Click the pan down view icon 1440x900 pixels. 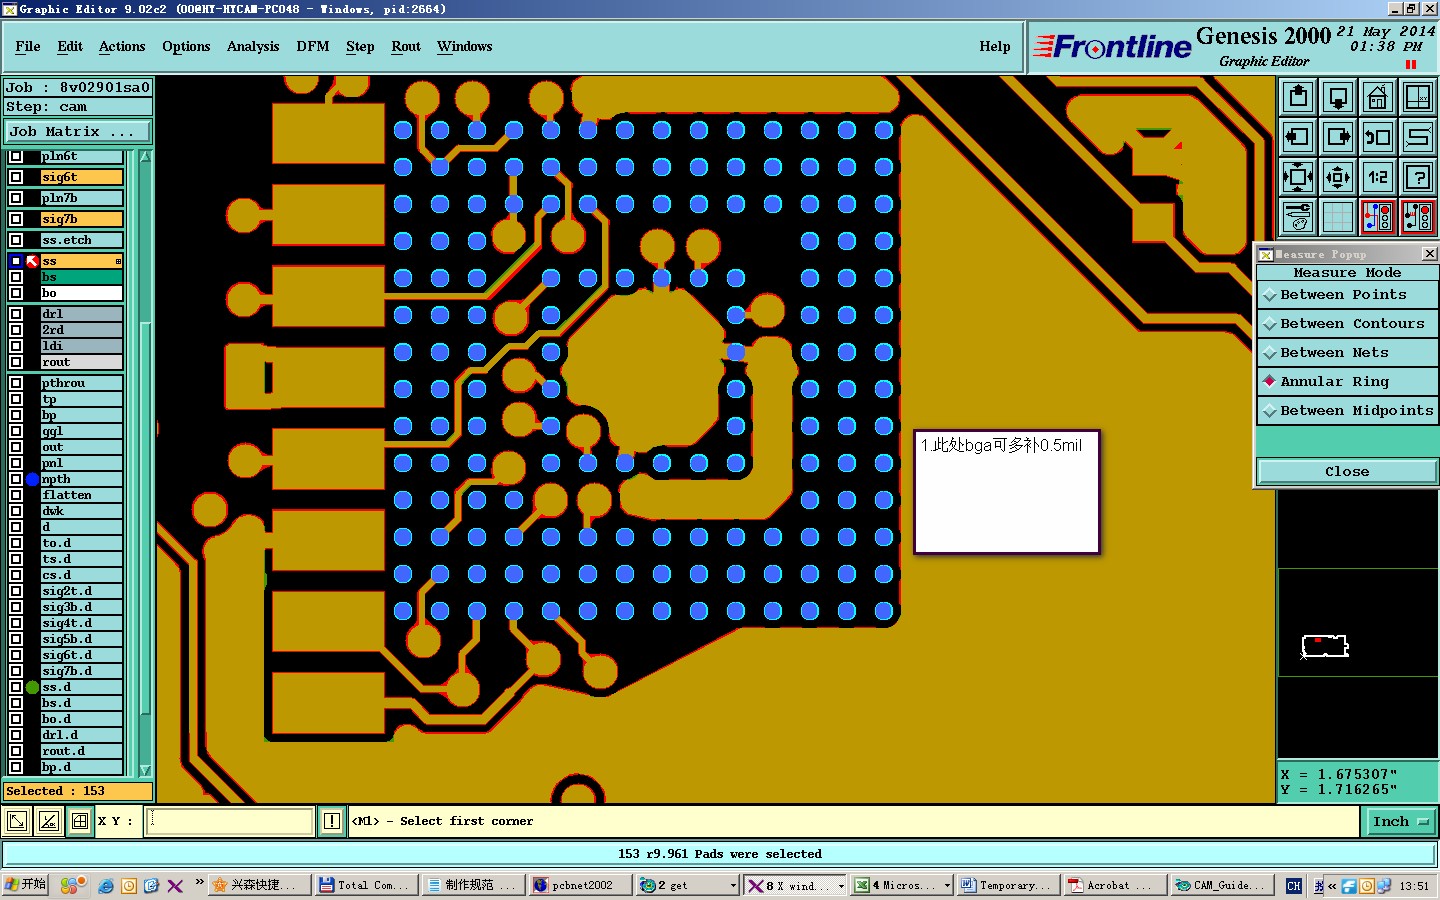pyautogui.click(x=1338, y=97)
